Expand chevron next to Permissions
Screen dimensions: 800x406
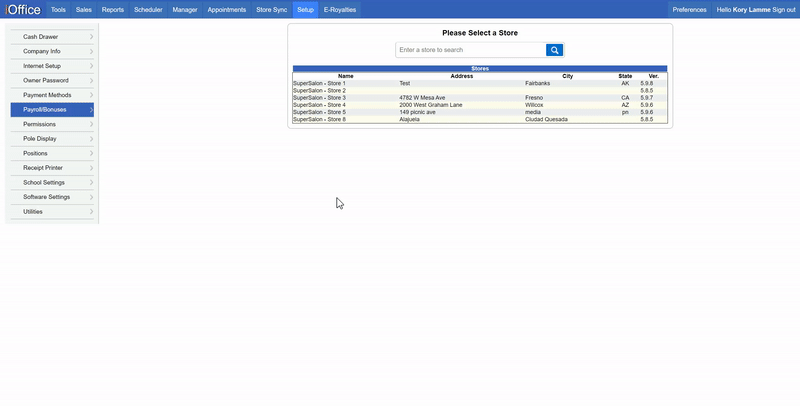(x=91, y=124)
